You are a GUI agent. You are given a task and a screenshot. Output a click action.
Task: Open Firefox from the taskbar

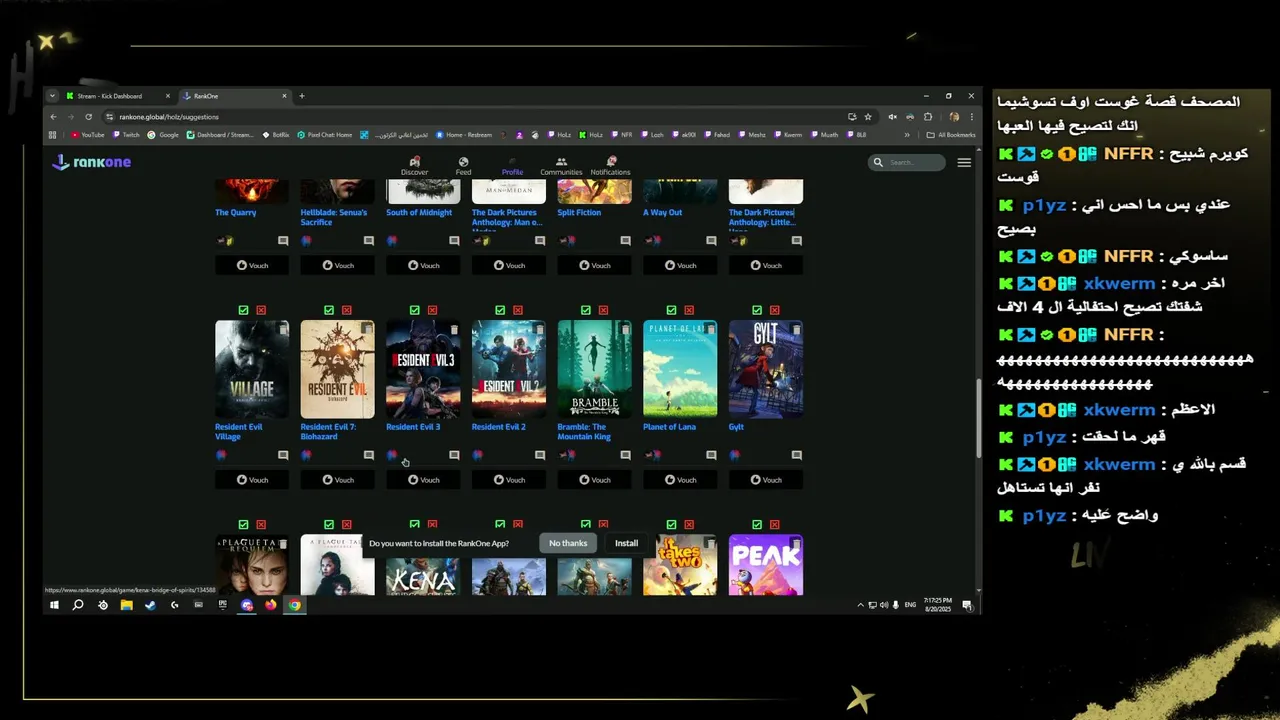coord(271,605)
